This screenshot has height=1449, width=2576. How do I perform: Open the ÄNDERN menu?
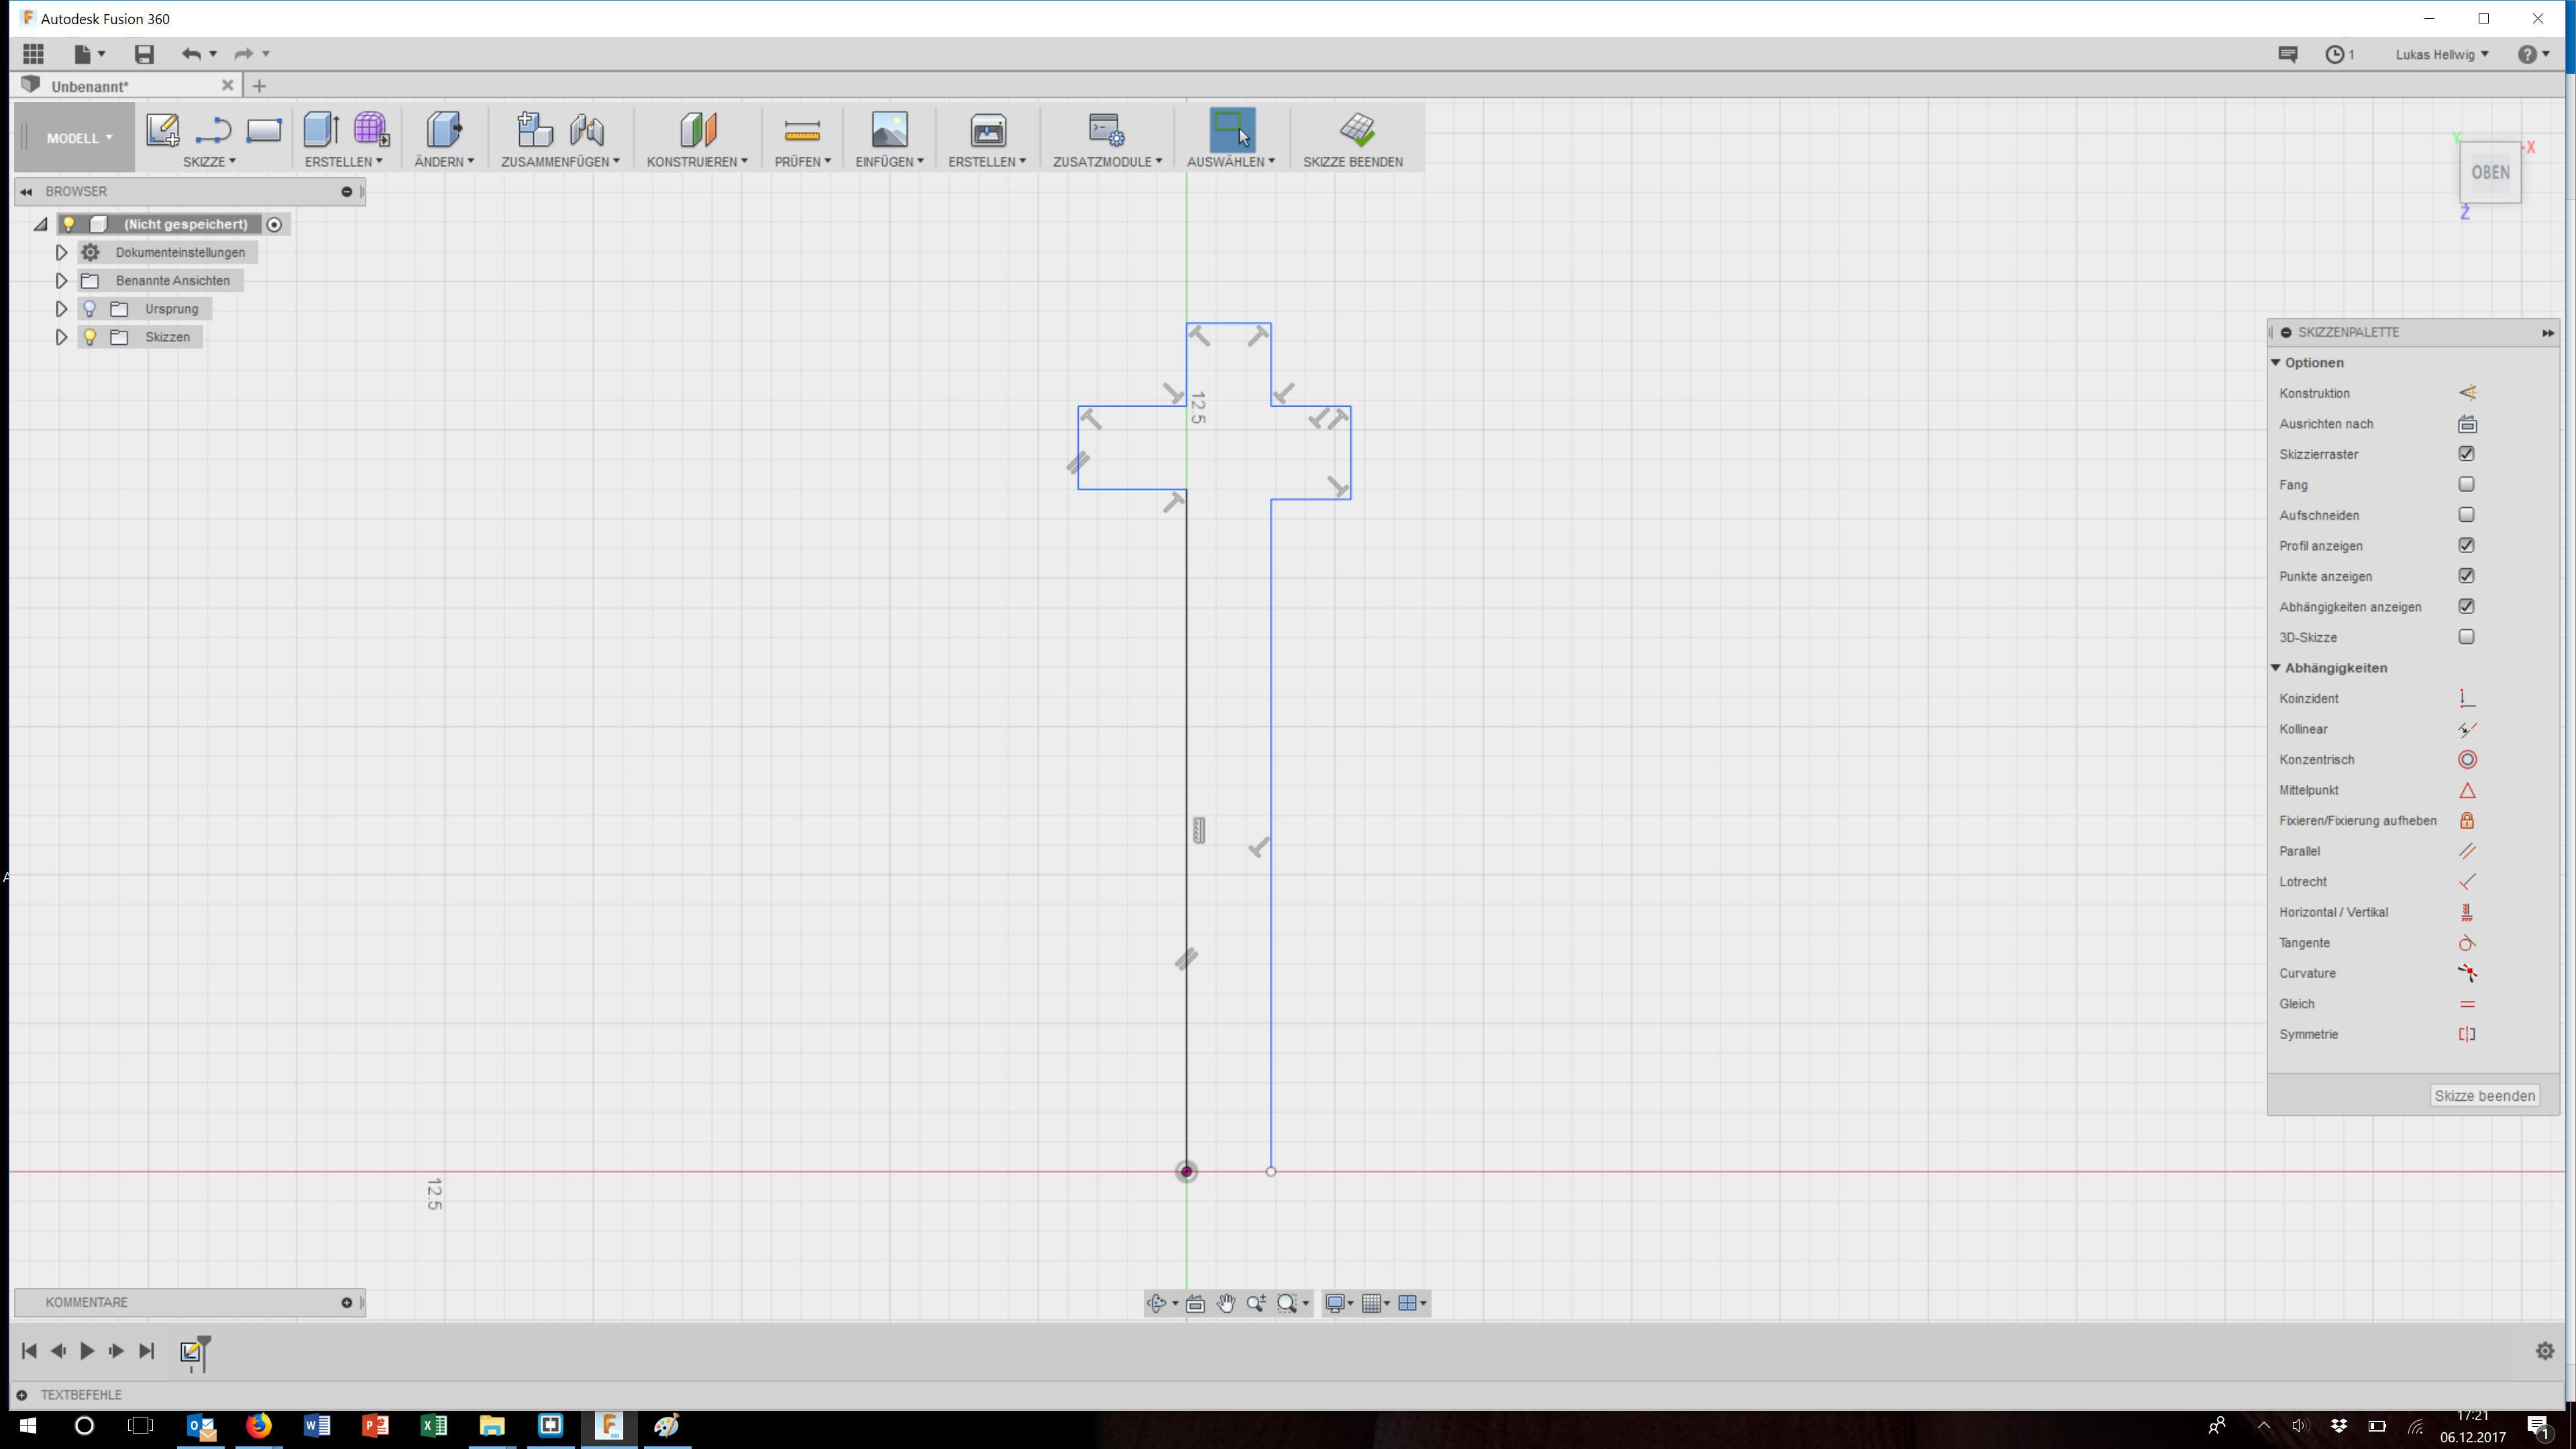(444, 161)
